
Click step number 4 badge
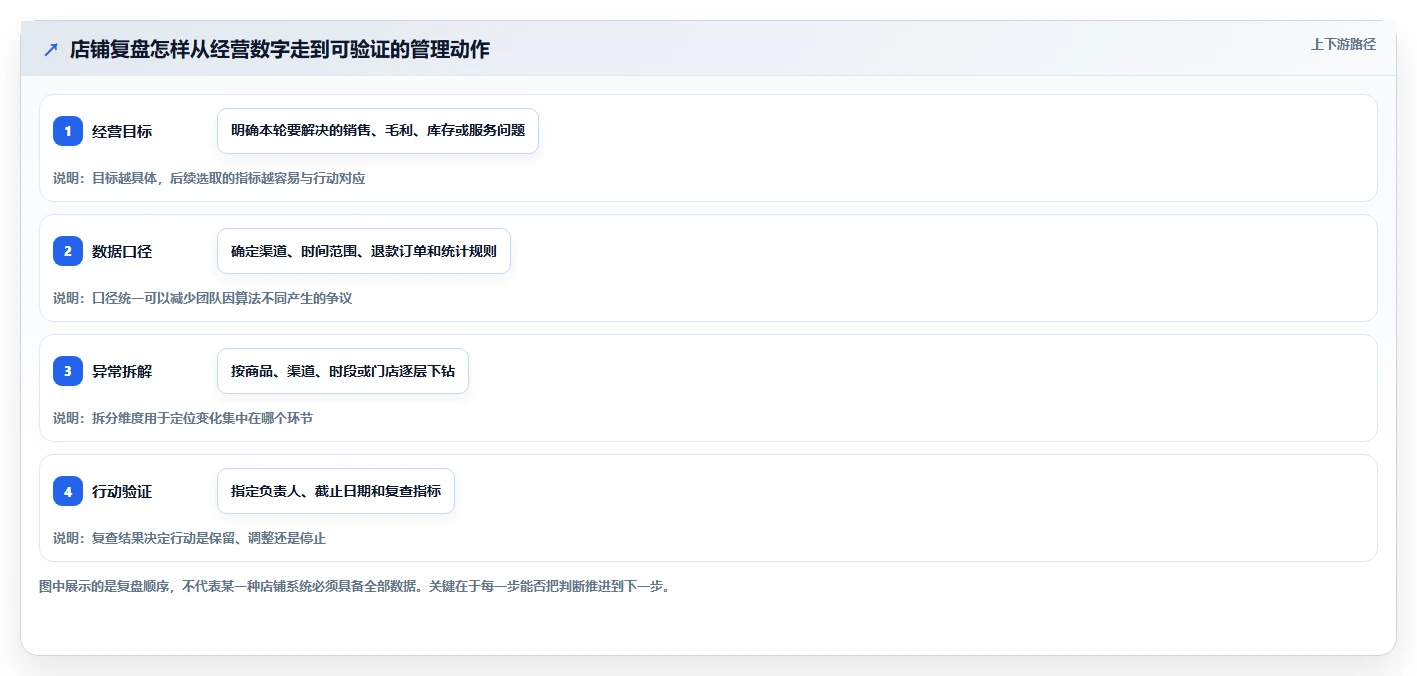68,491
